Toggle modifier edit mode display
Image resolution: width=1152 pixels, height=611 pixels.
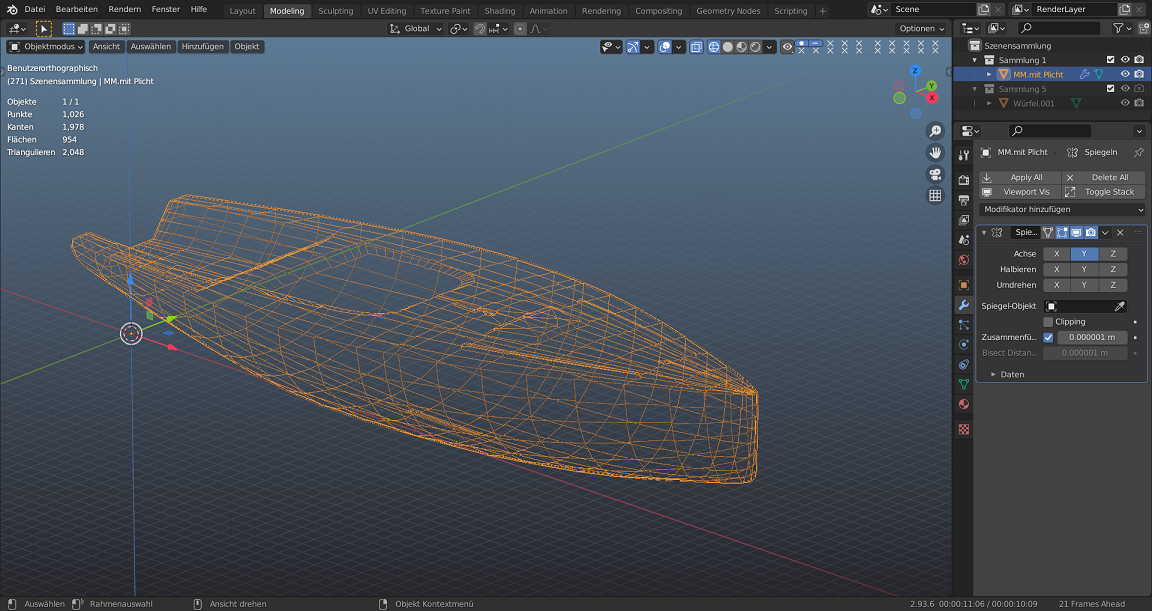click(1062, 233)
